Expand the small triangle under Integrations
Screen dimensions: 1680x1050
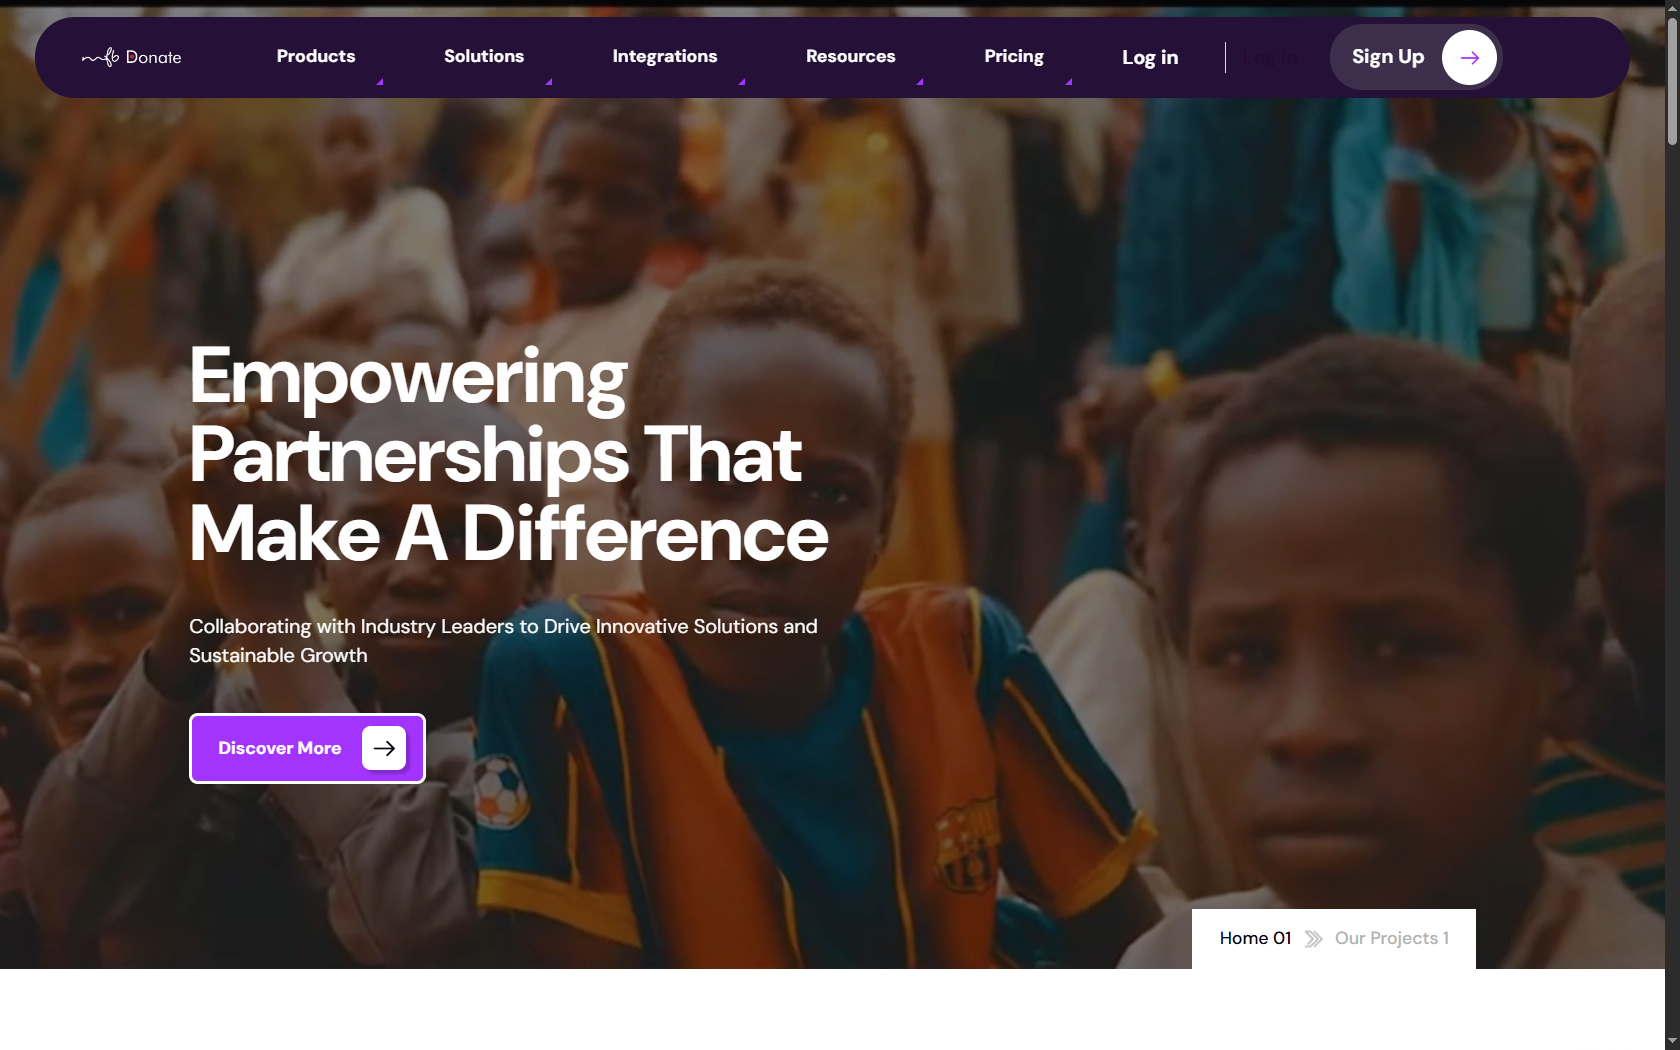742,82
